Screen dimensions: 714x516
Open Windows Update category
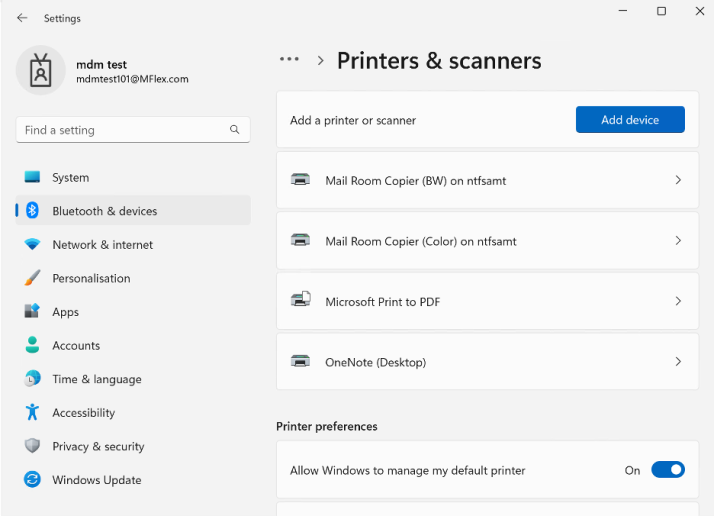pos(133,480)
